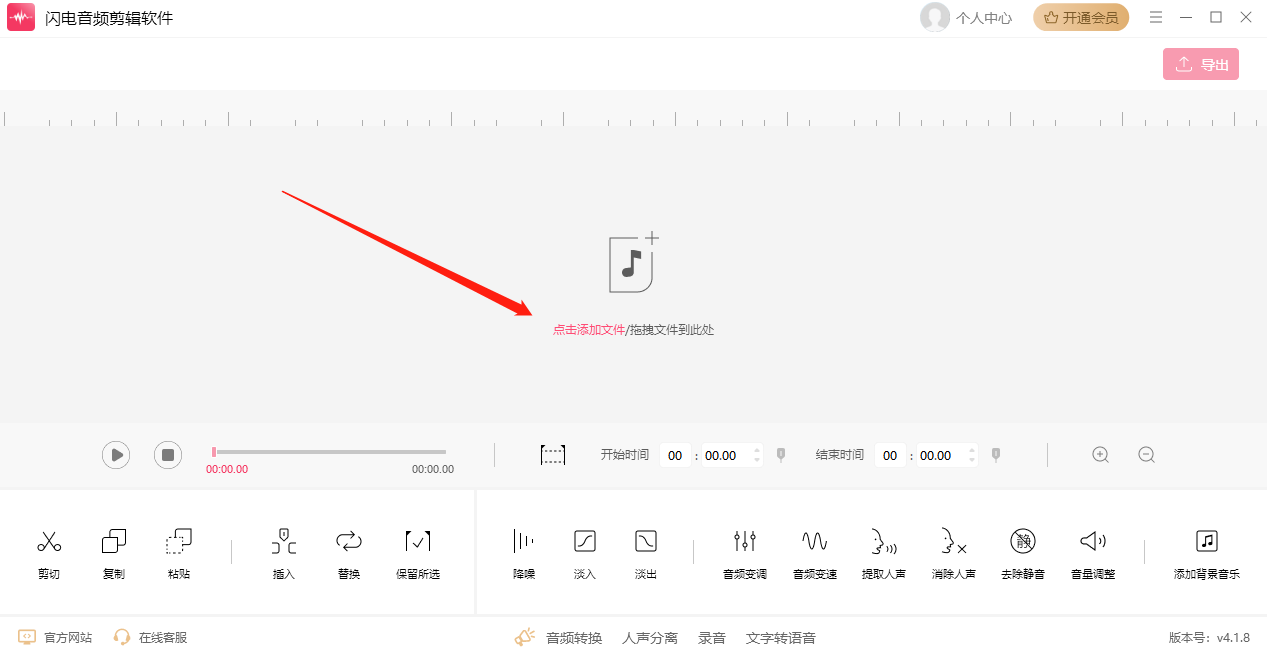The height and width of the screenshot is (654, 1267).
Task: Open 在线客服 online support link
Action: (151, 637)
